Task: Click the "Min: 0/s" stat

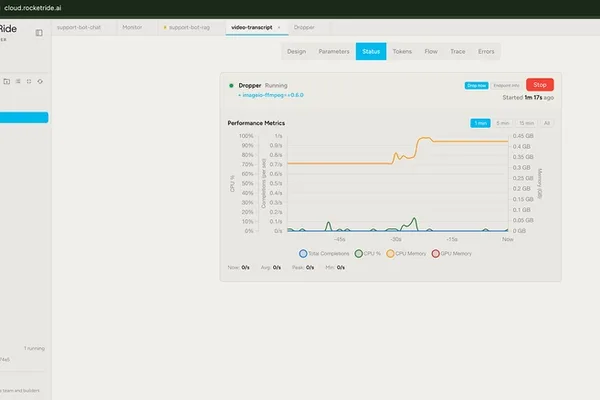Action: 335,268
